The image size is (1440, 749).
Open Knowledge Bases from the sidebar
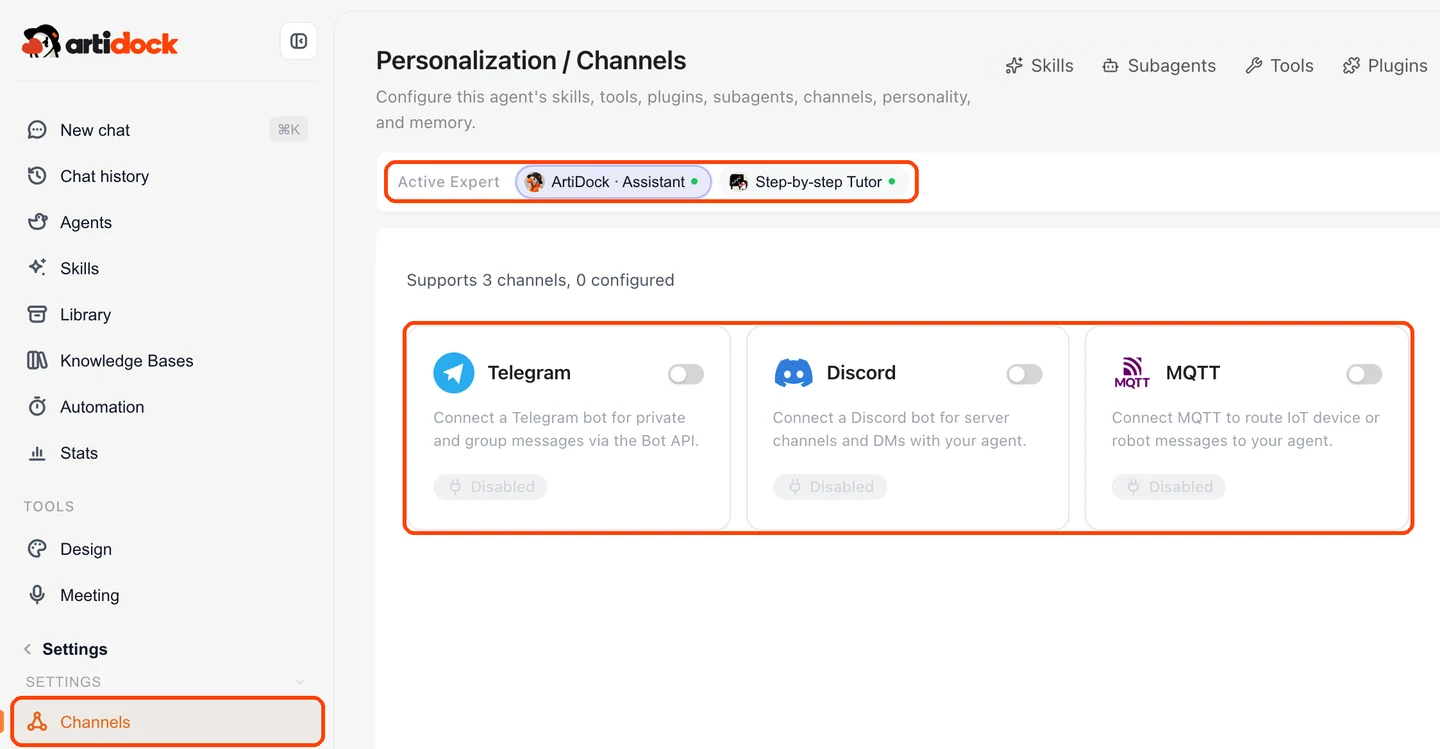point(167,360)
